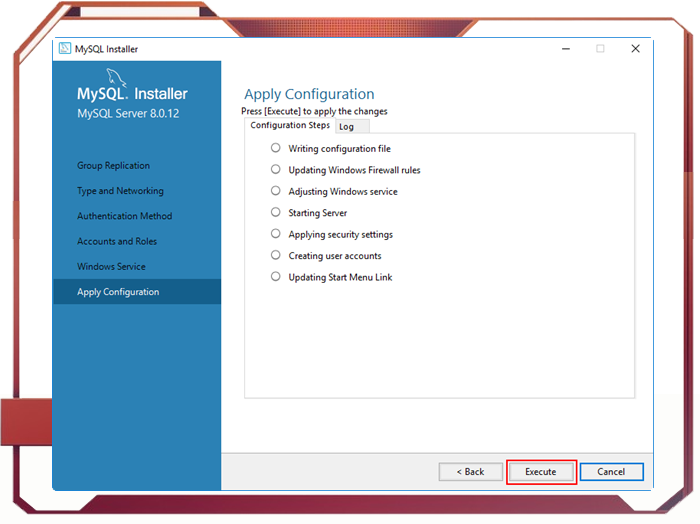
Task: Go back with the Back button
Action: tap(470, 472)
